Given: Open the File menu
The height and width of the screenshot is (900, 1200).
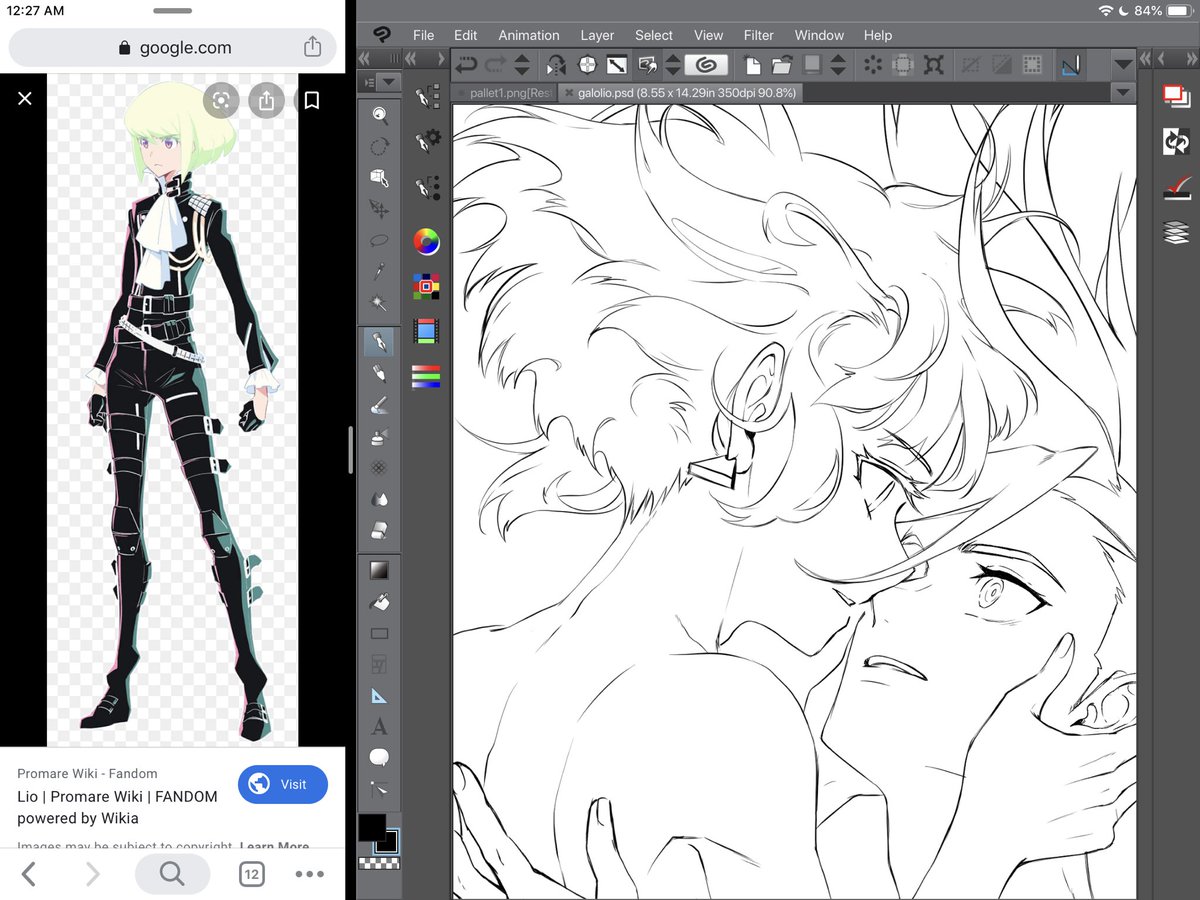Looking at the screenshot, I should tap(424, 35).
